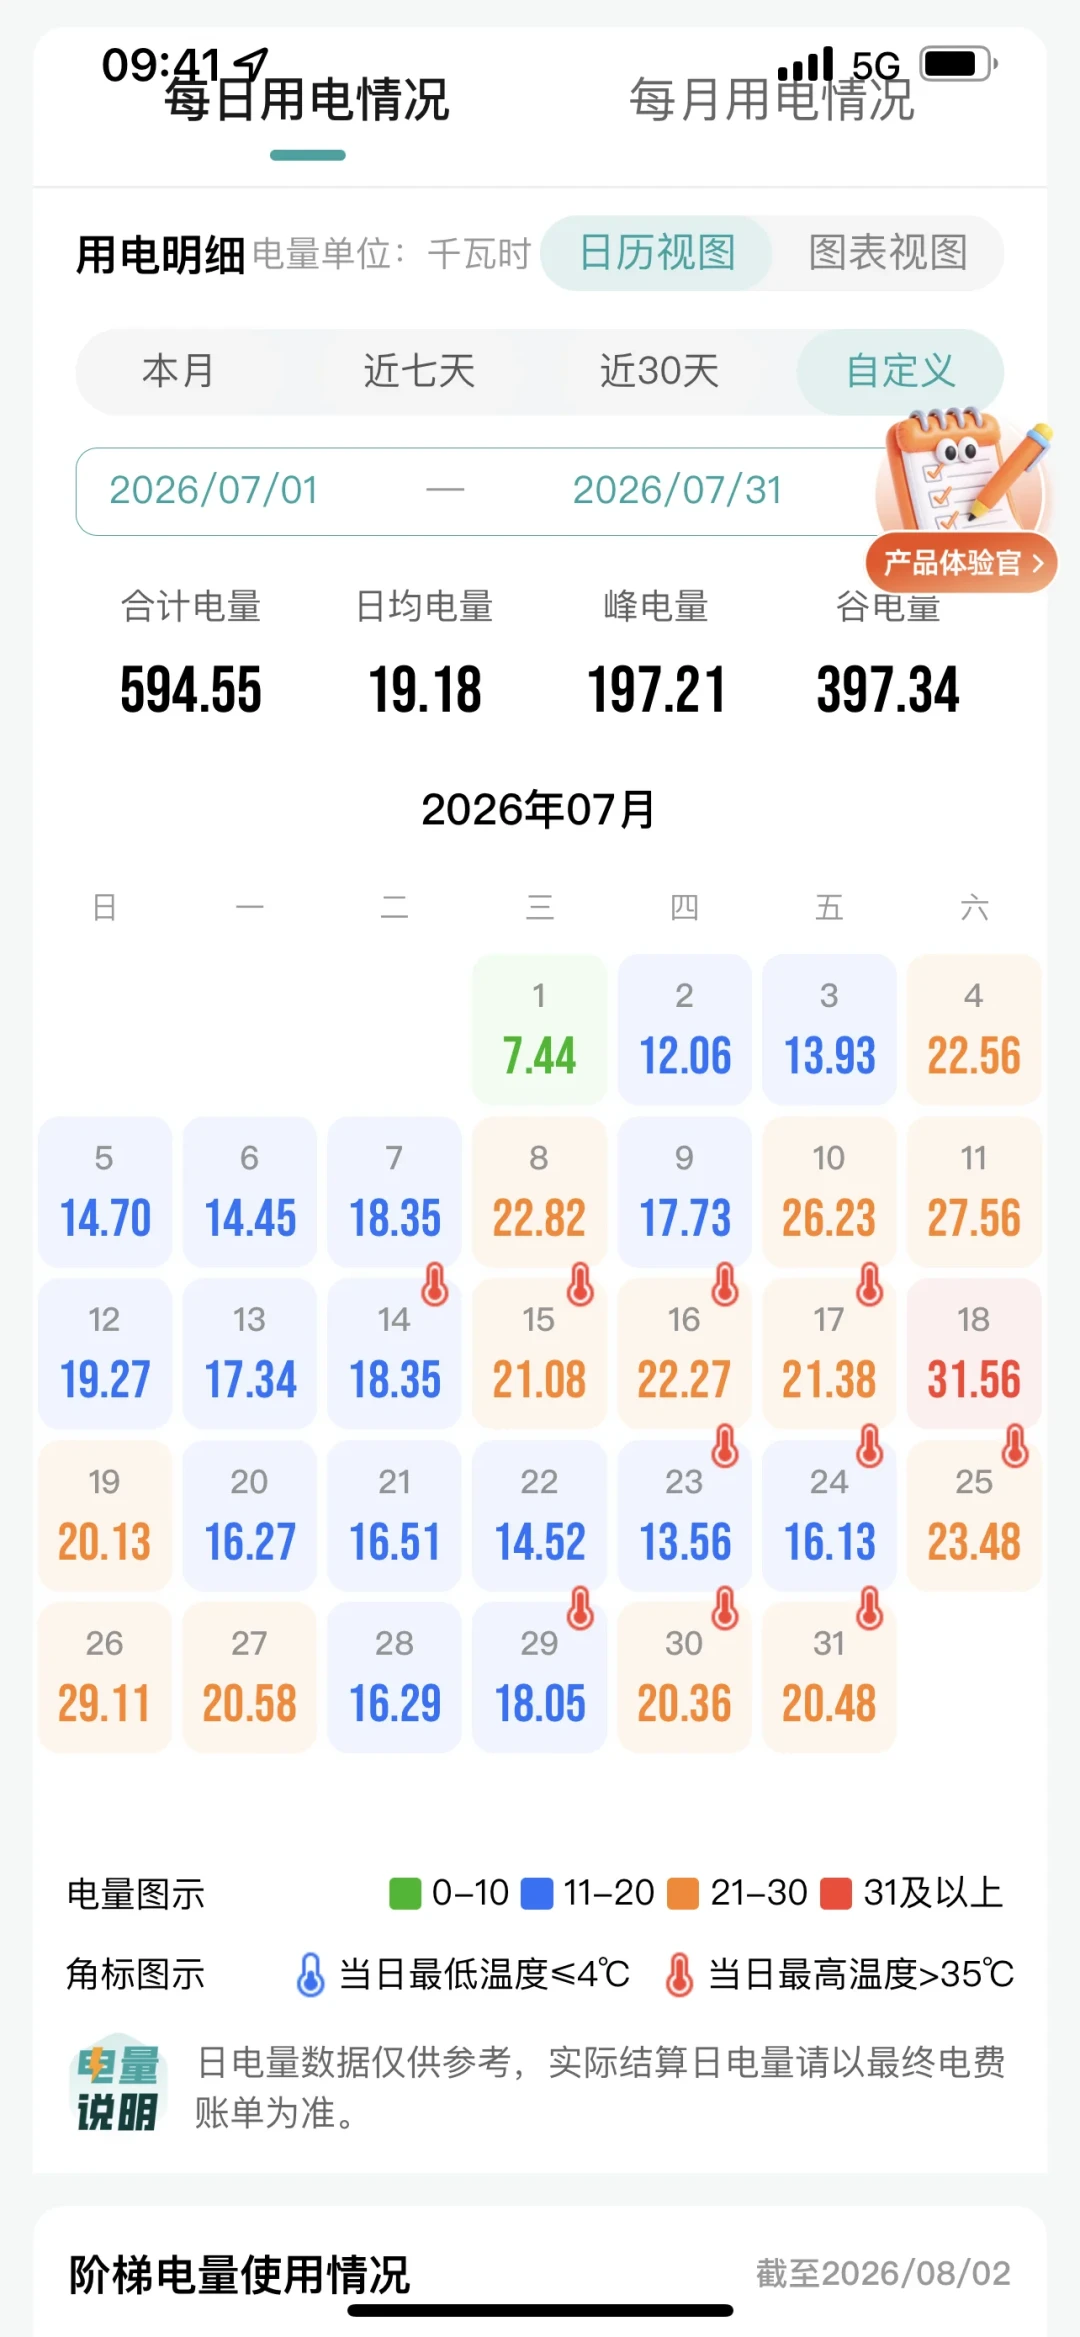
Task: Tap the red high-temperature legend icon
Action: pos(679,1974)
